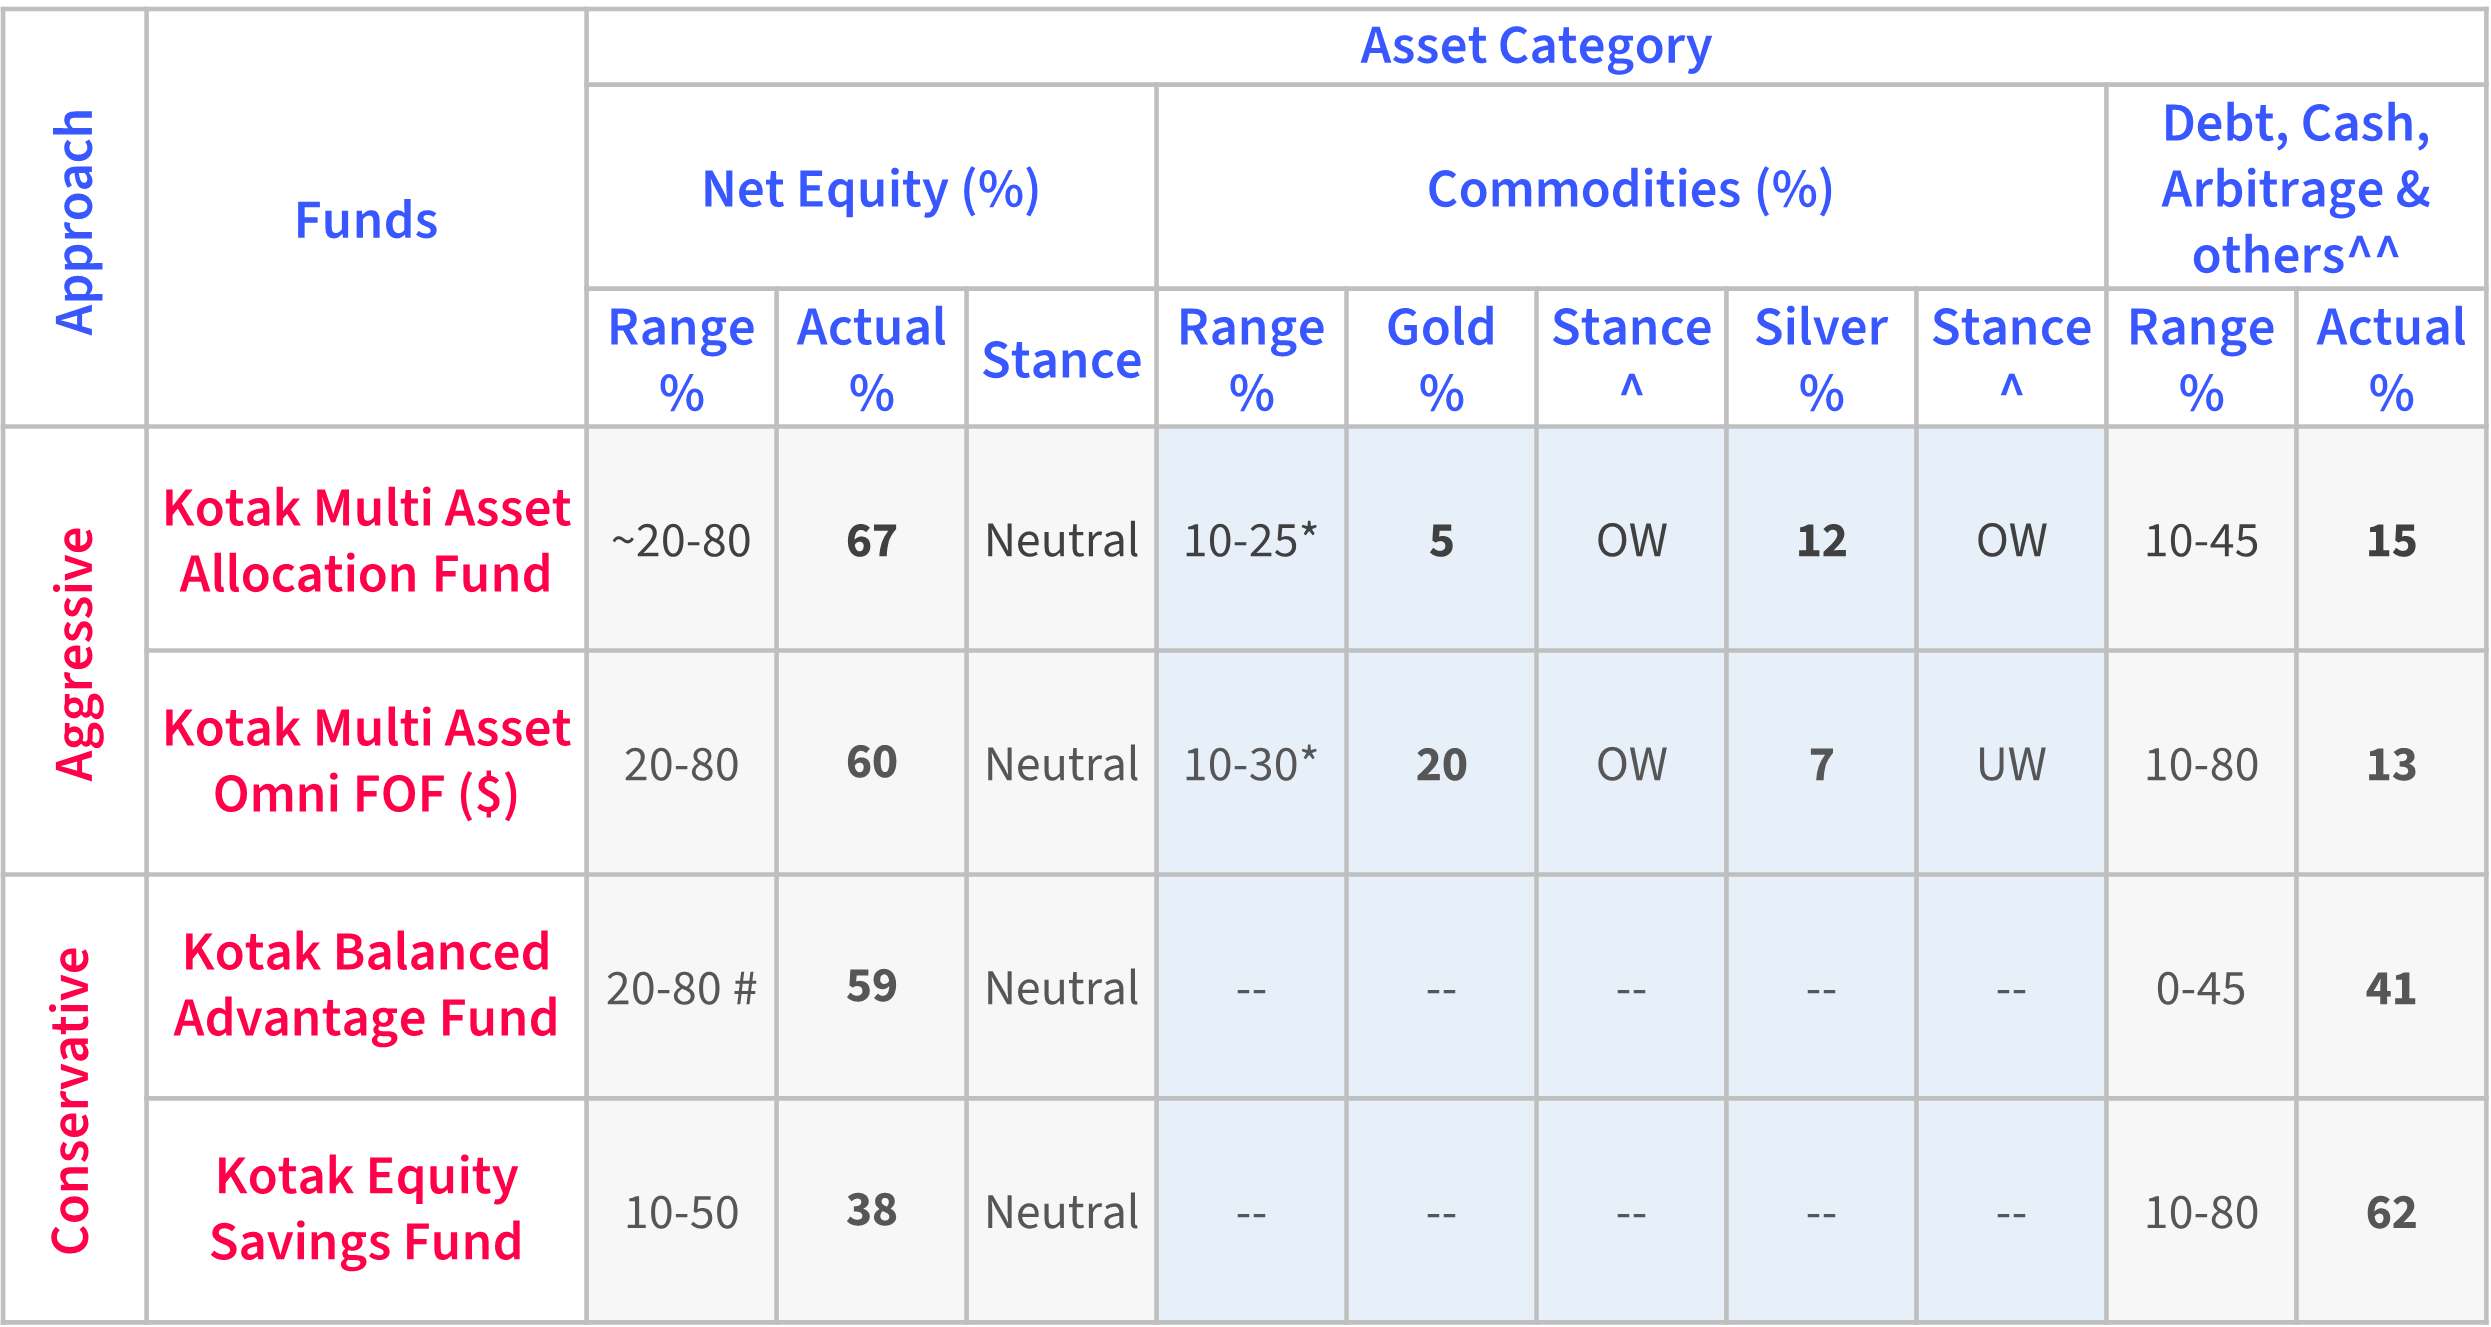Click Kotak Equity Savings Fund name

point(366,1210)
